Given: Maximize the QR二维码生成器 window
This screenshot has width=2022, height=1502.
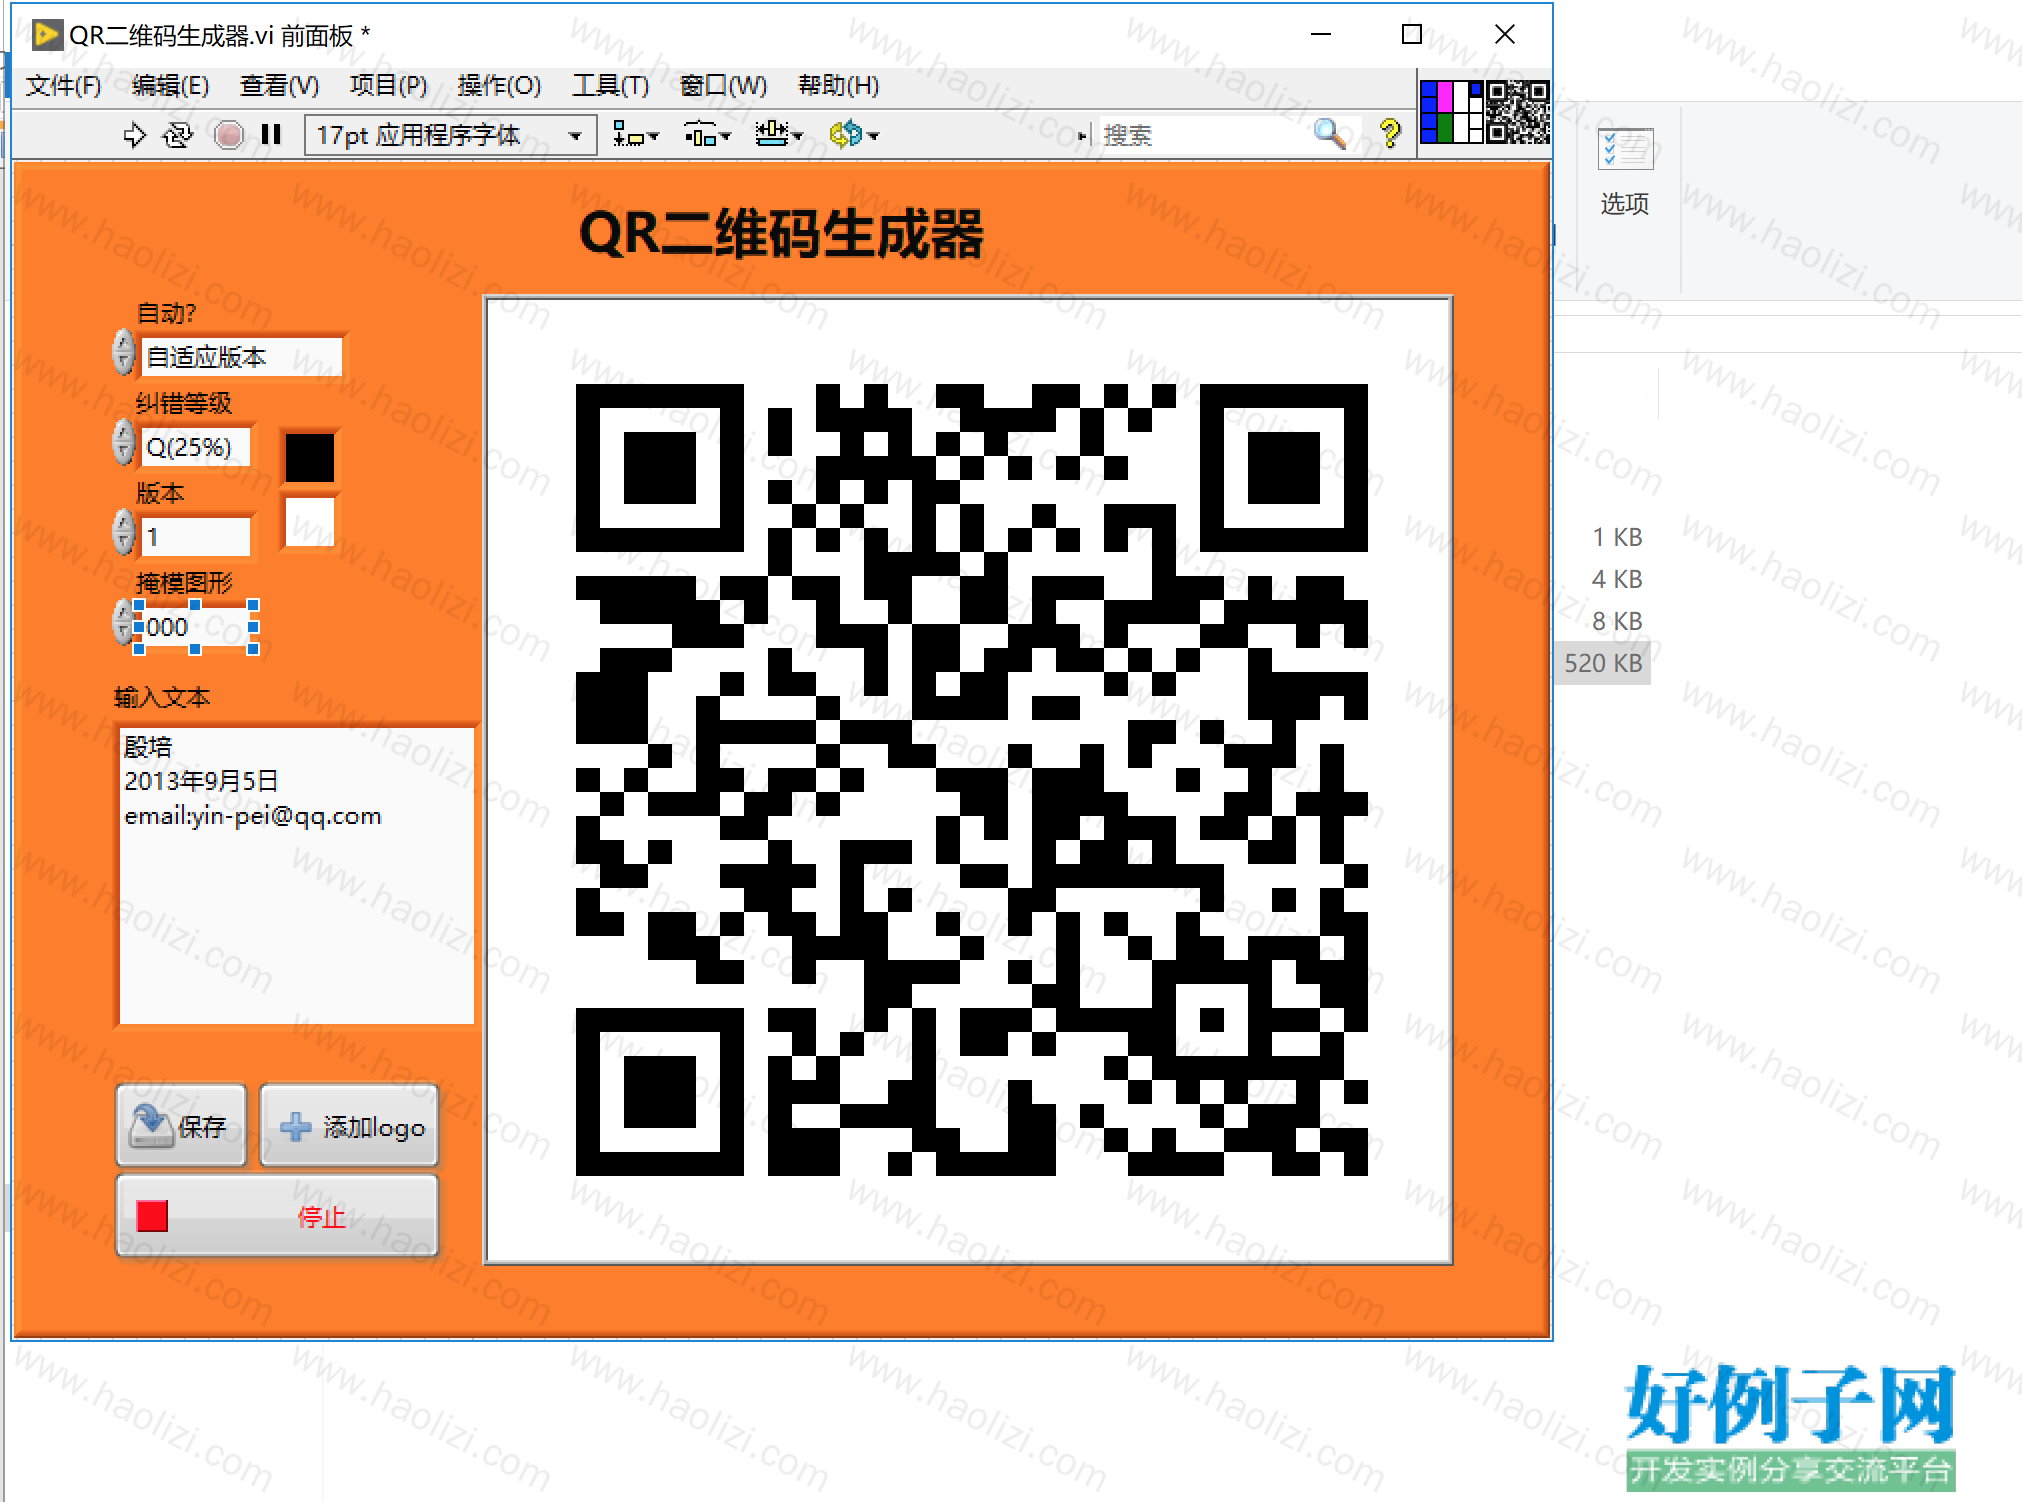Looking at the screenshot, I should [x=1411, y=35].
